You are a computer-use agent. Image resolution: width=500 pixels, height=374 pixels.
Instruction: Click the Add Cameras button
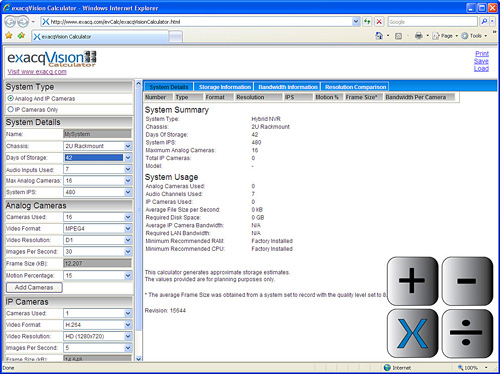(34, 287)
